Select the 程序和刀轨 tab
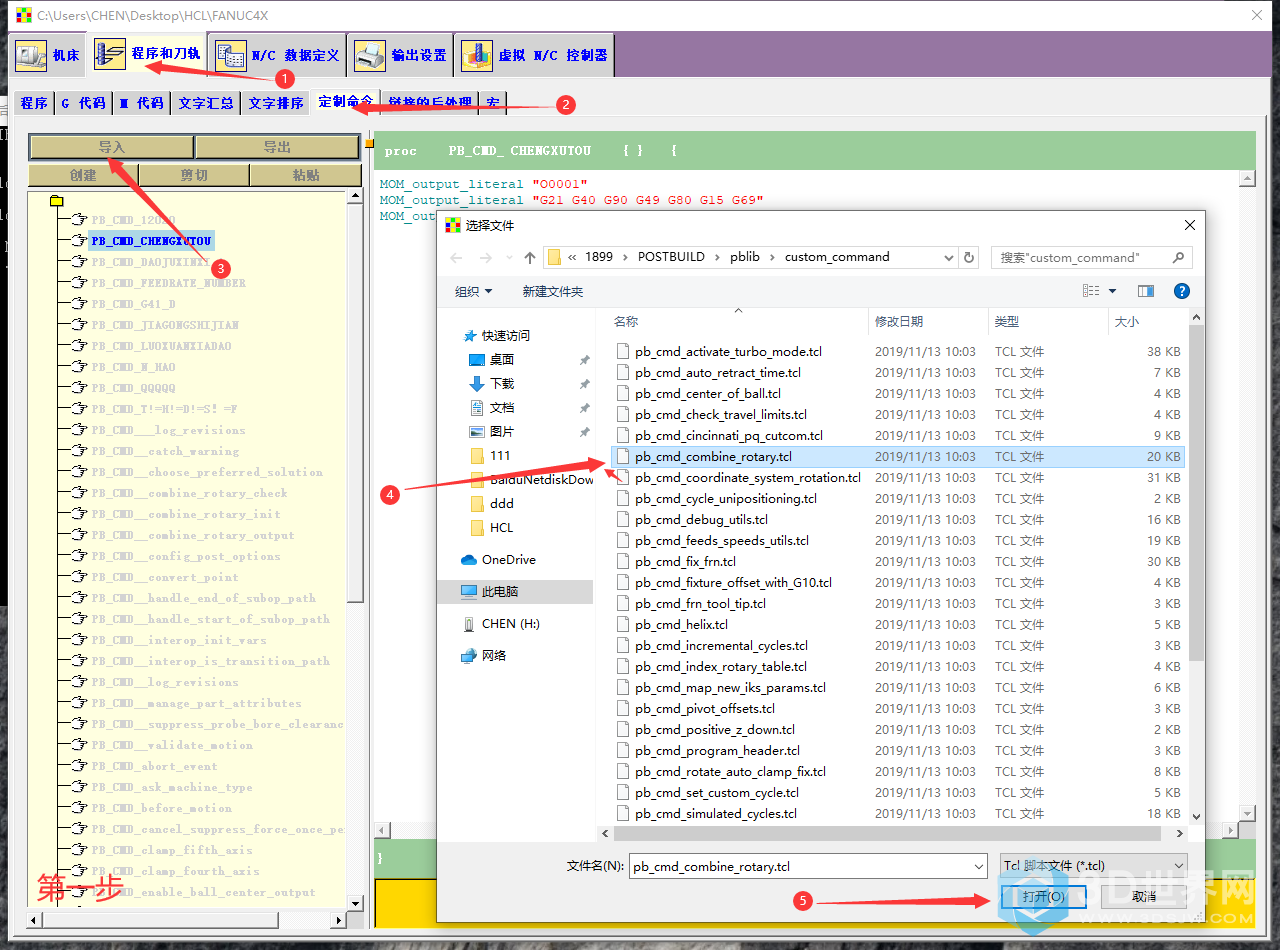The height and width of the screenshot is (950, 1280). click(x=147, y=54)
